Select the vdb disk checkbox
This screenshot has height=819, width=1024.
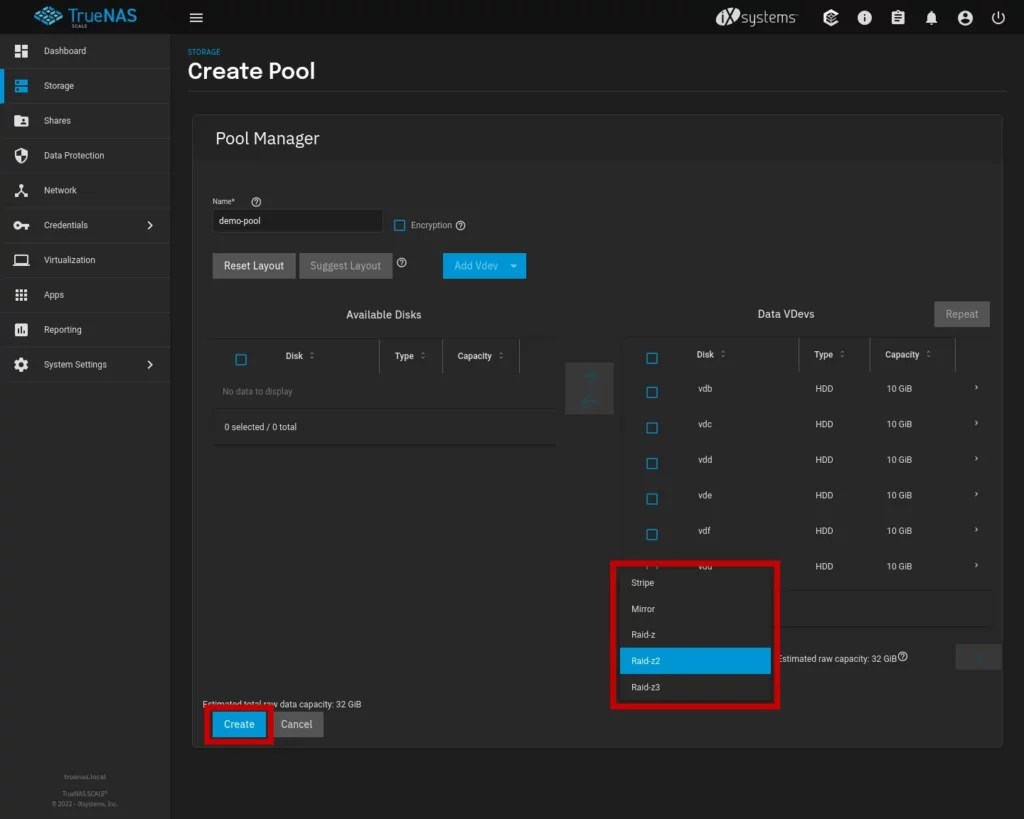pyautogui.click(x=652, y=391)
